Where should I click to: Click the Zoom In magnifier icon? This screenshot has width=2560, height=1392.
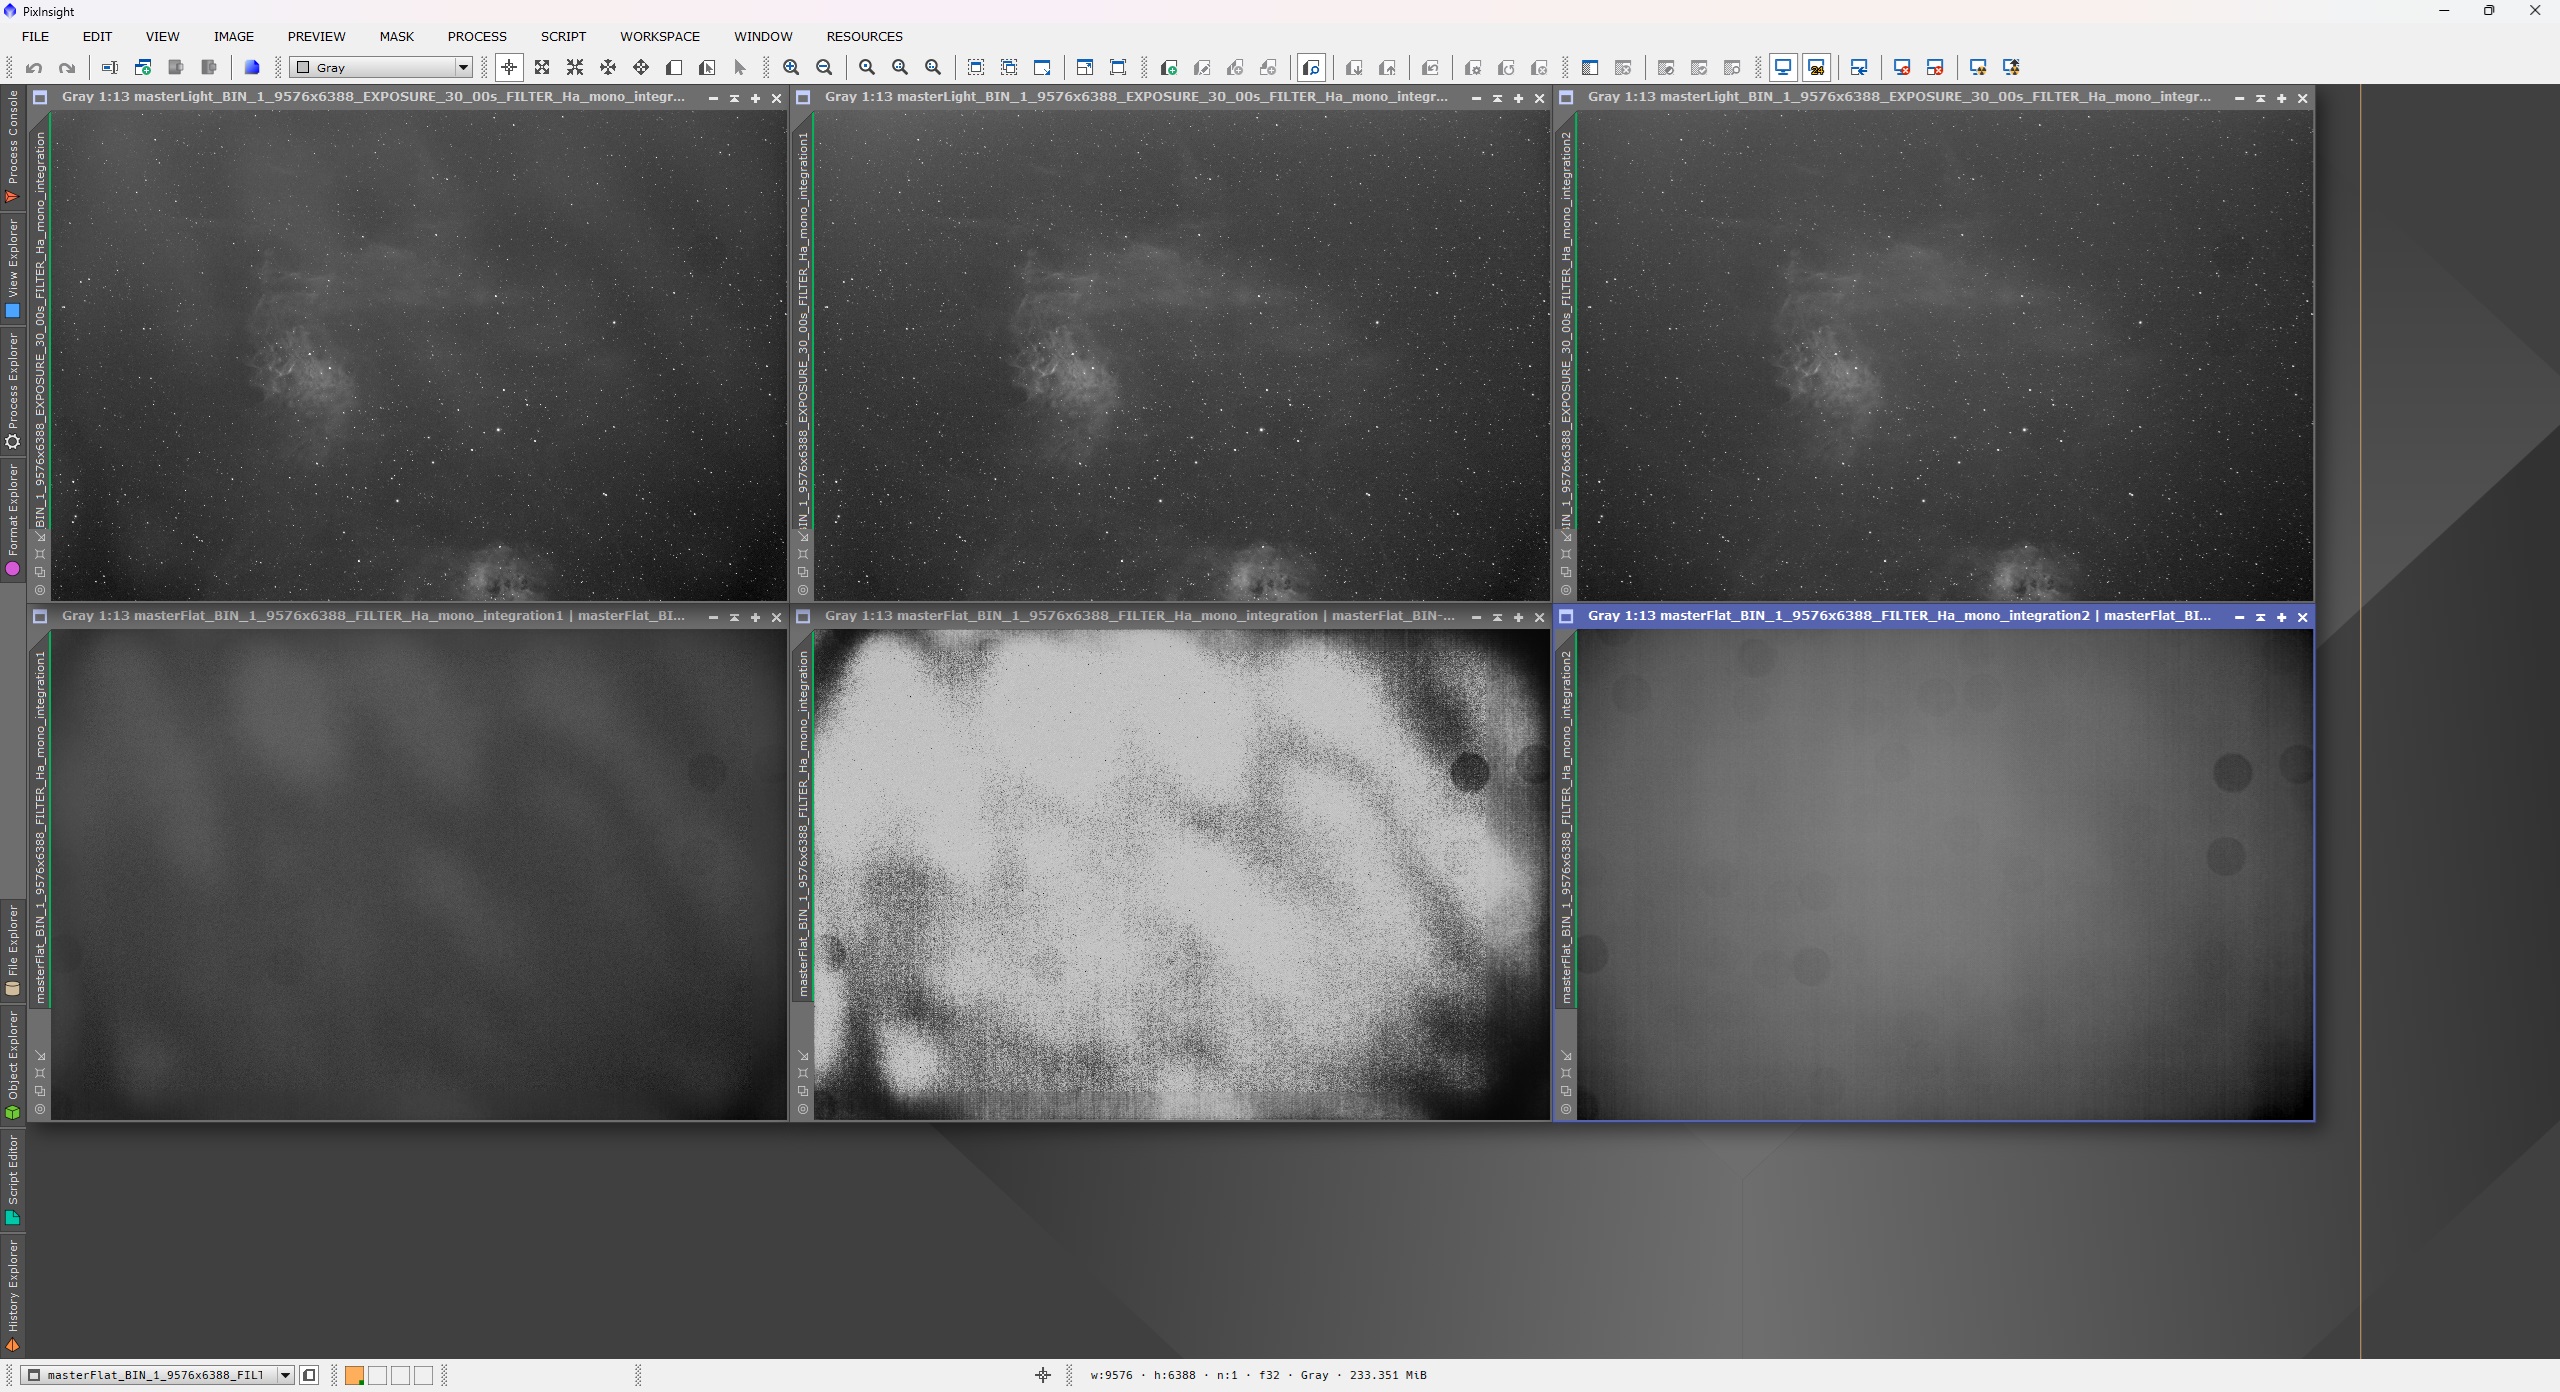791,68
